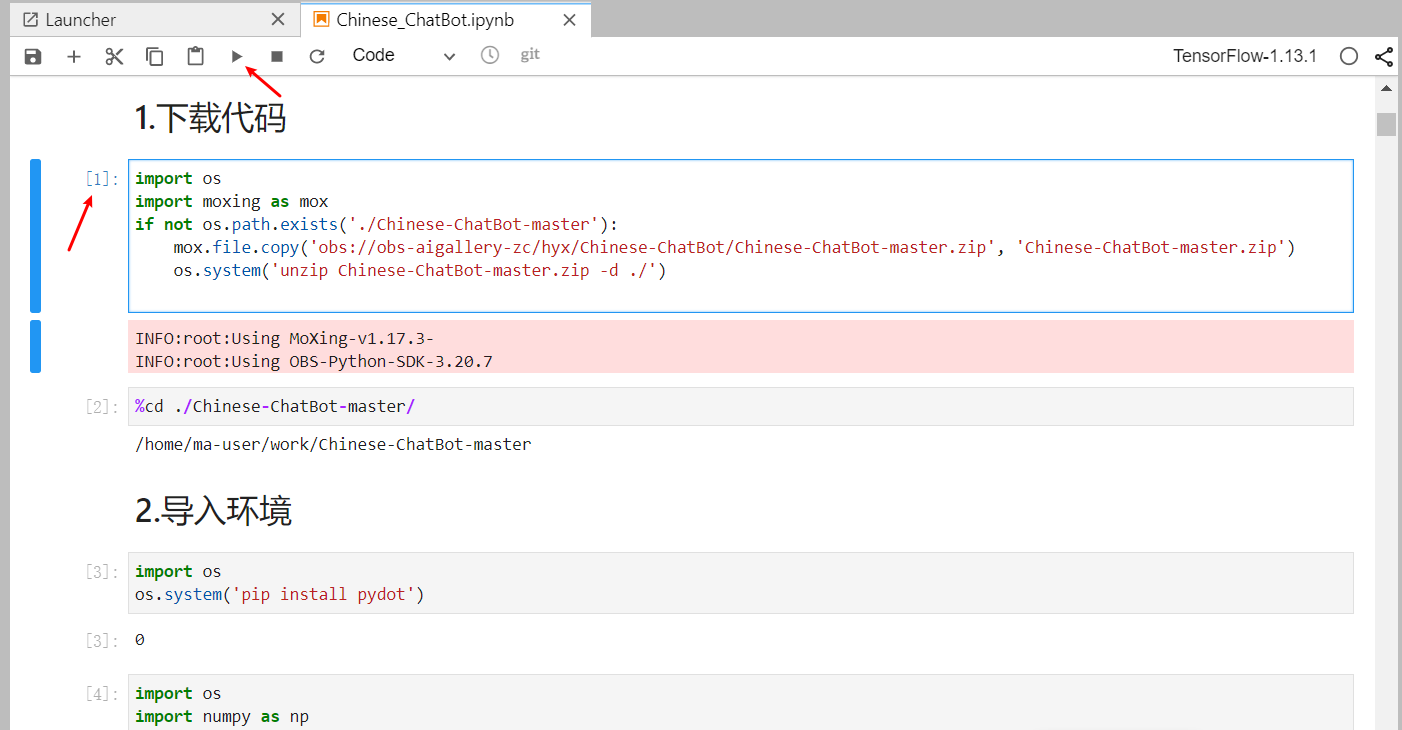The width and height of the screenshot is (1402, 730).
Task: Run the selected cell
Action: point(237,56)
